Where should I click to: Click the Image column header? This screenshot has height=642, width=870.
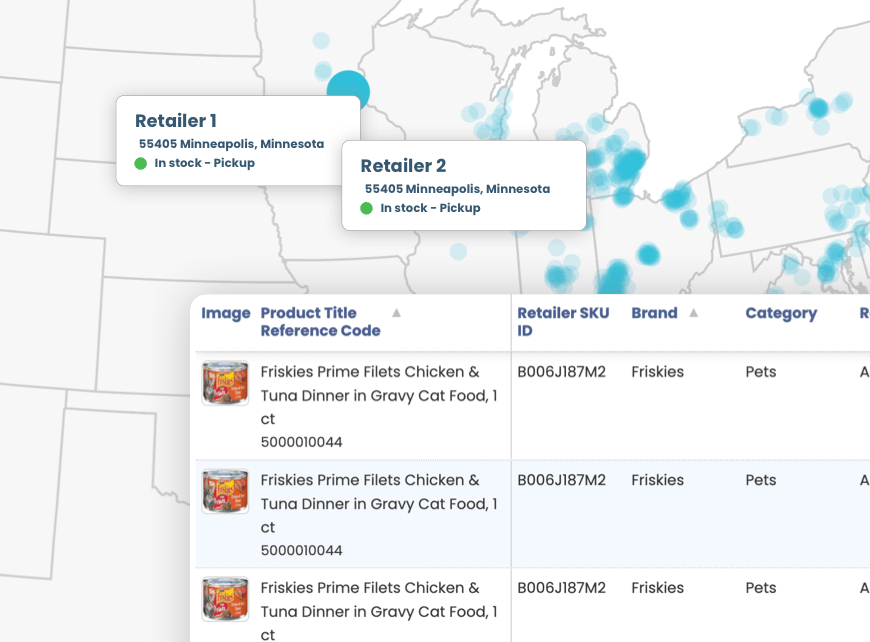(x=225, y=313)
